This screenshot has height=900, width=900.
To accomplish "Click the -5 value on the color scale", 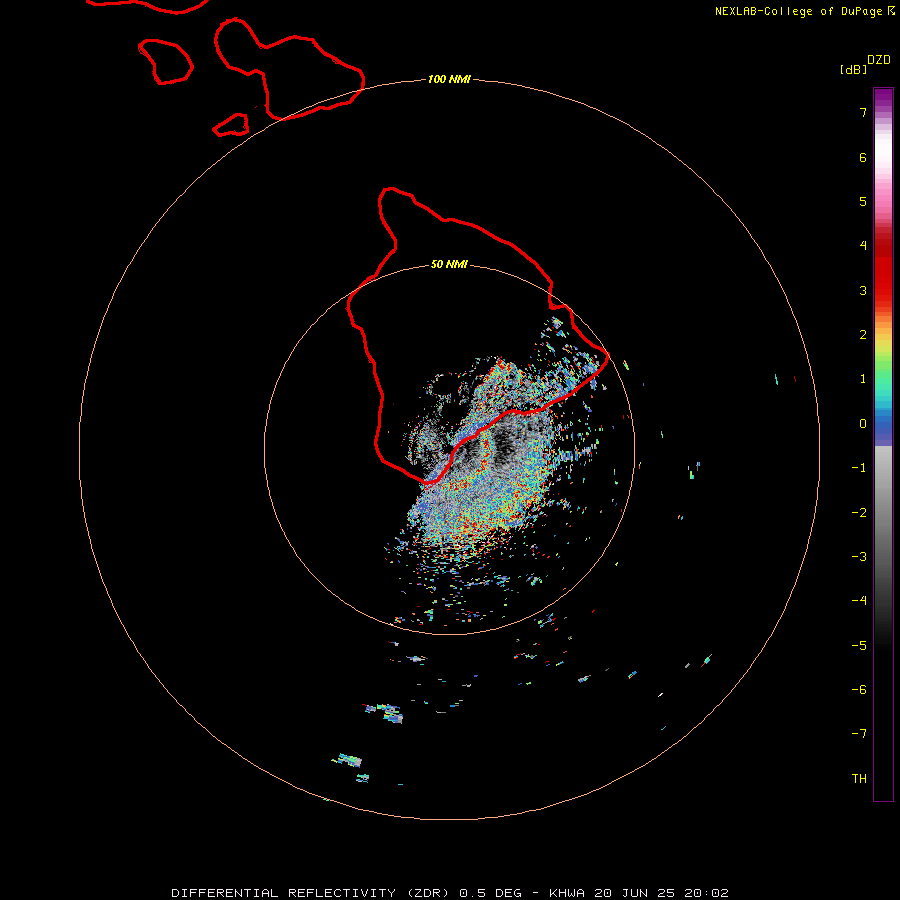I will tap(859, 646).
